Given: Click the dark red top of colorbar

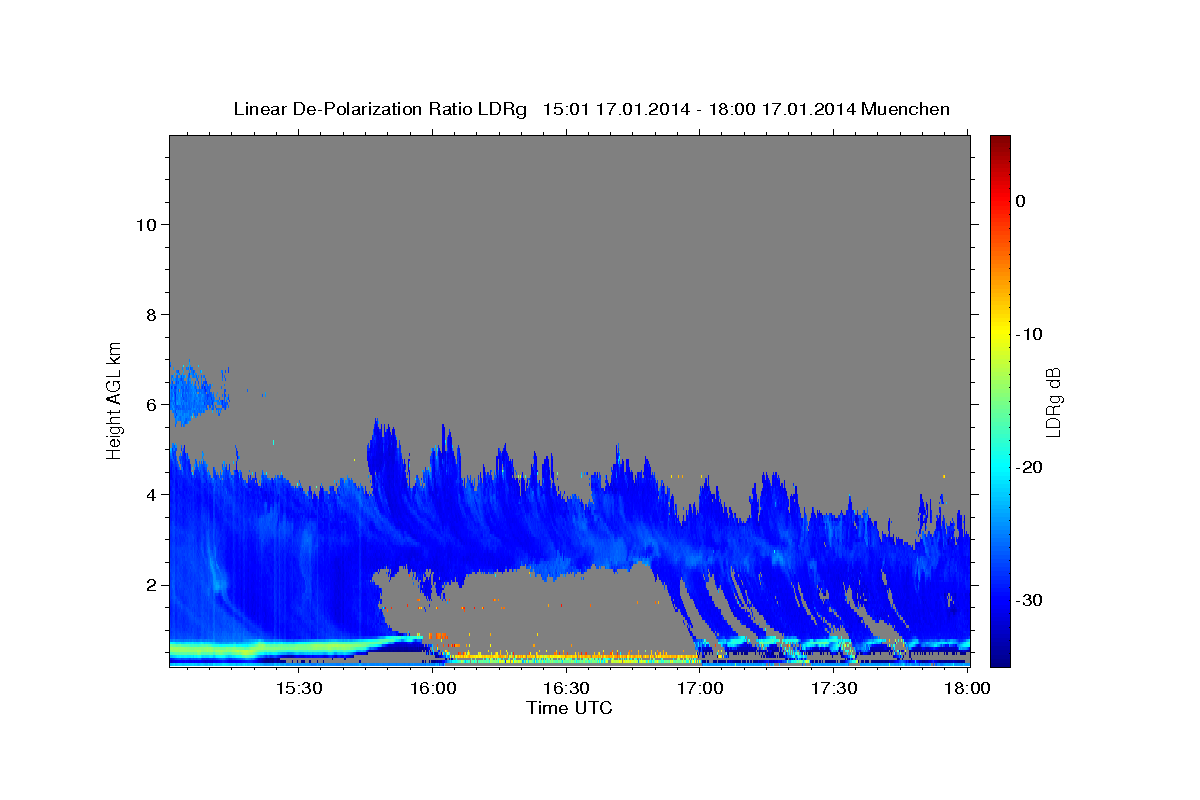Looking at the screenshot, I should pos(1000,142).
